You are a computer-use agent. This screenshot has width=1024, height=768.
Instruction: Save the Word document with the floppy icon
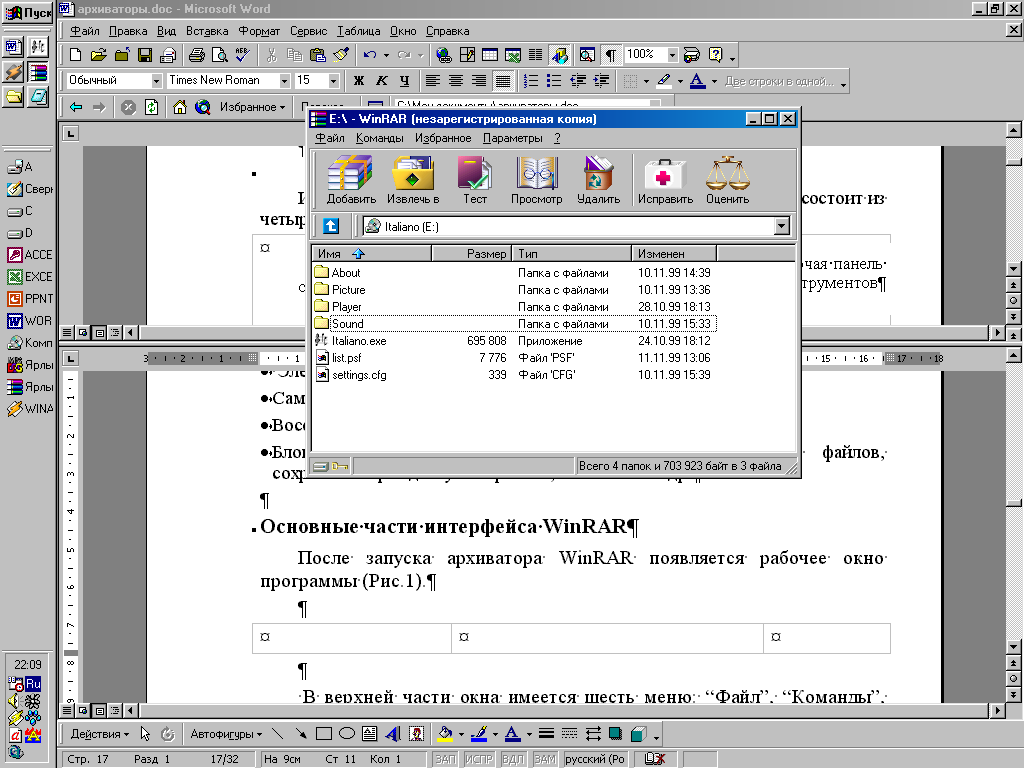pyautogui.click(x=145, y=55)
